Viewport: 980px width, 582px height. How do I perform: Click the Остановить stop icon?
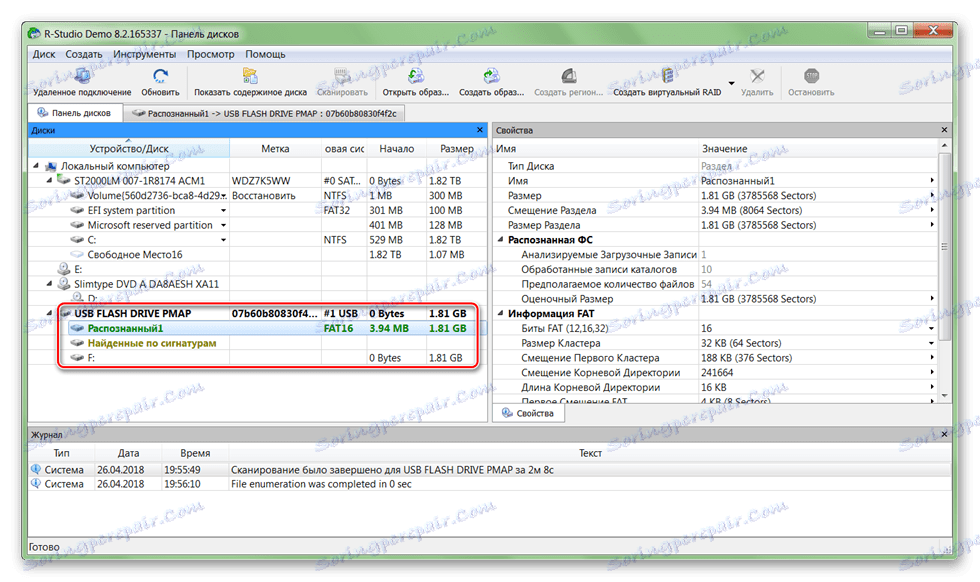click(x=811, y=76)
